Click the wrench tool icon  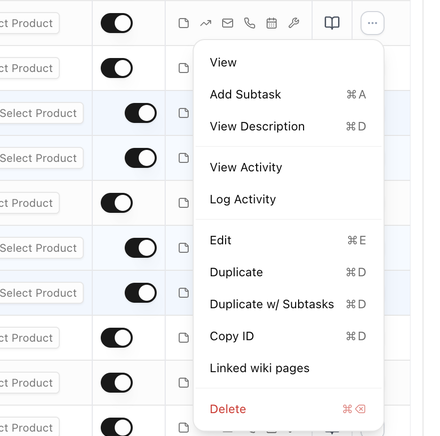pyautogui.click(x=294, y=23)
